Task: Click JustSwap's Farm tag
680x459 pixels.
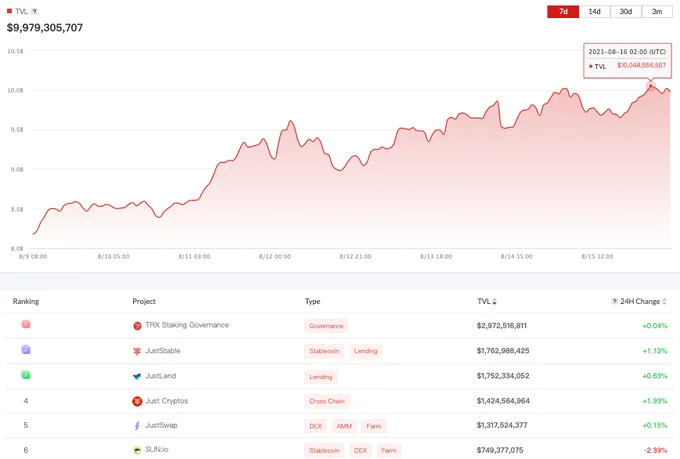Action: coord(374,426)
